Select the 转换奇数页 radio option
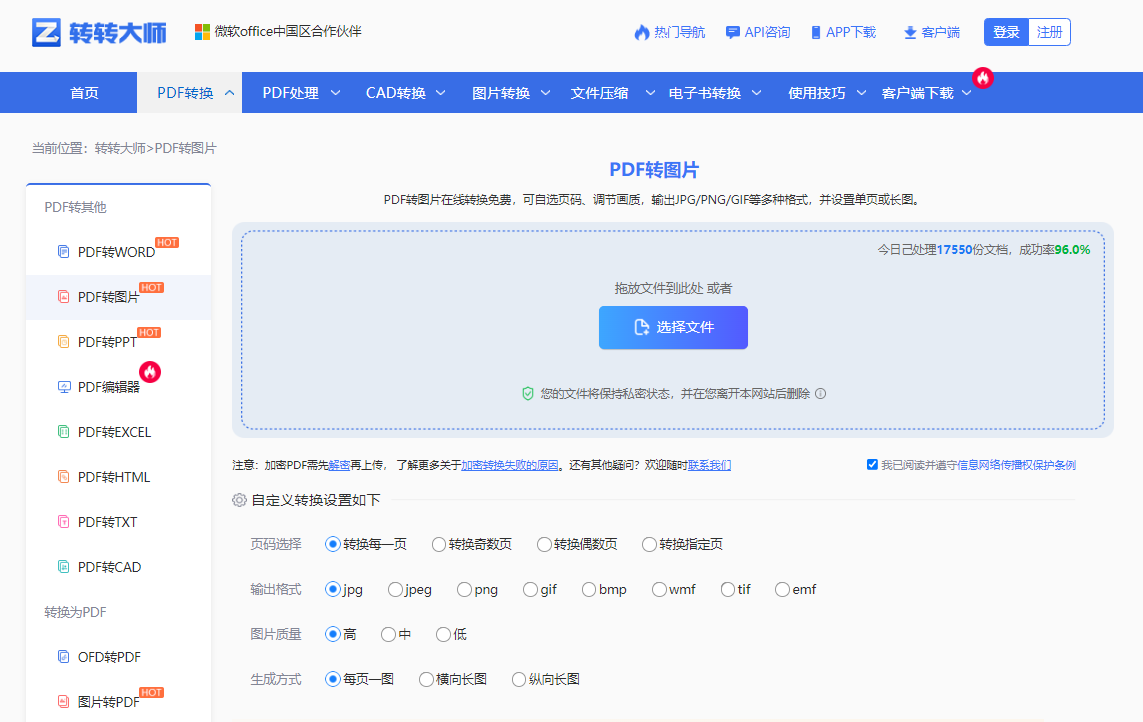Viewport: 1143px width, 722px height. pos(439,545)
